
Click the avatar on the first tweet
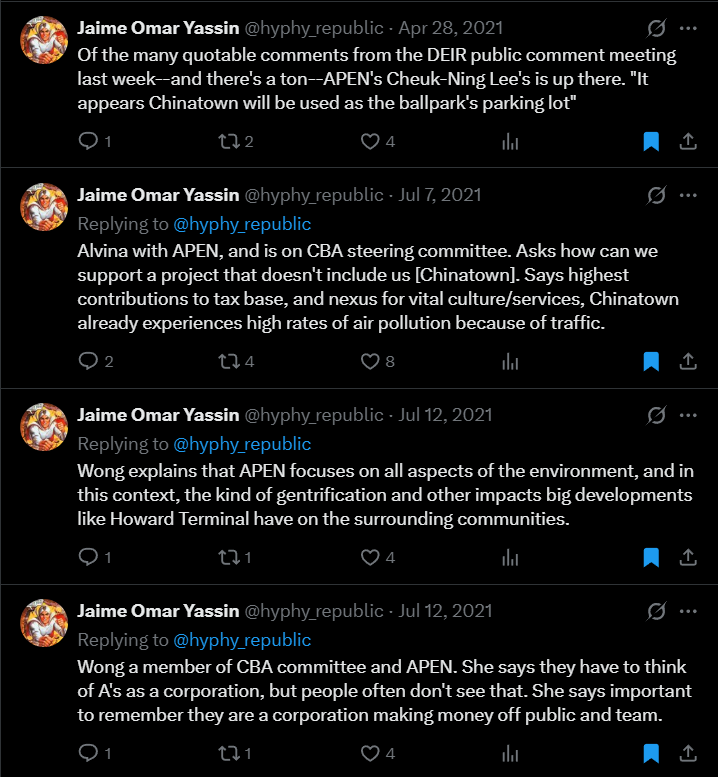pos(44,40)
